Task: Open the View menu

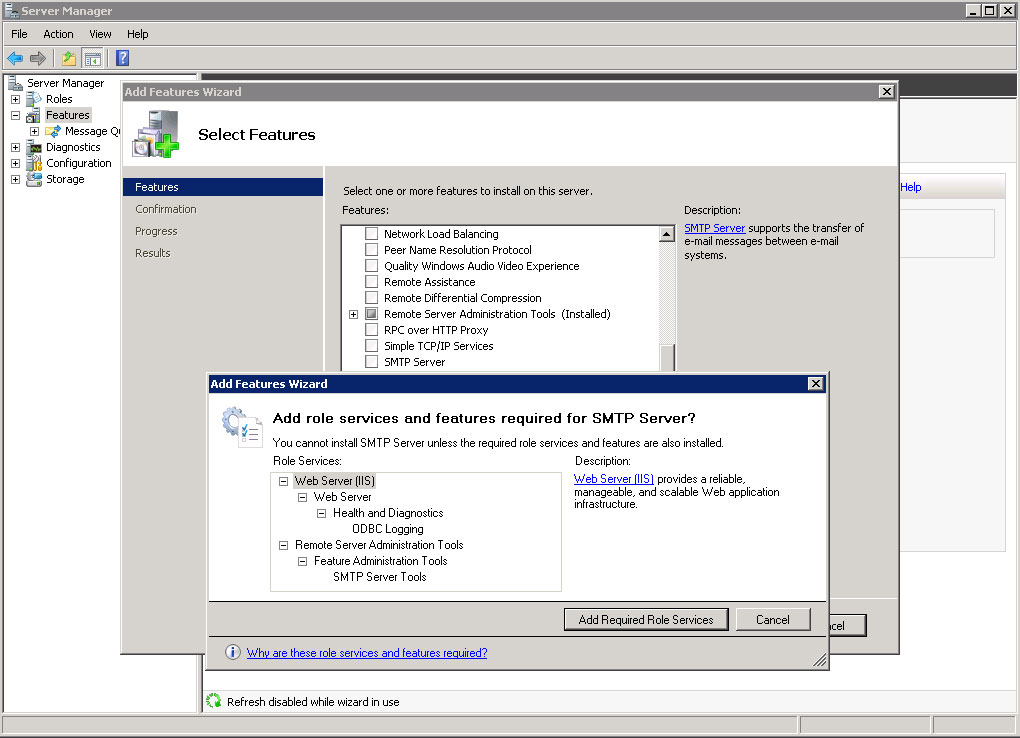Action: 100,34
